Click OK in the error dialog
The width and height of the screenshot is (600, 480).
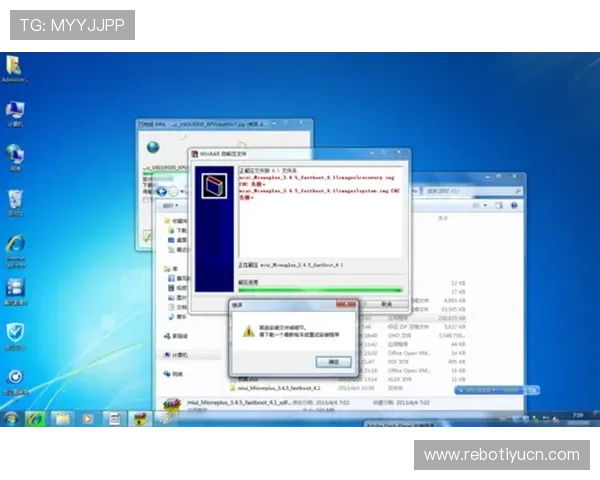(x=332, y=360)
